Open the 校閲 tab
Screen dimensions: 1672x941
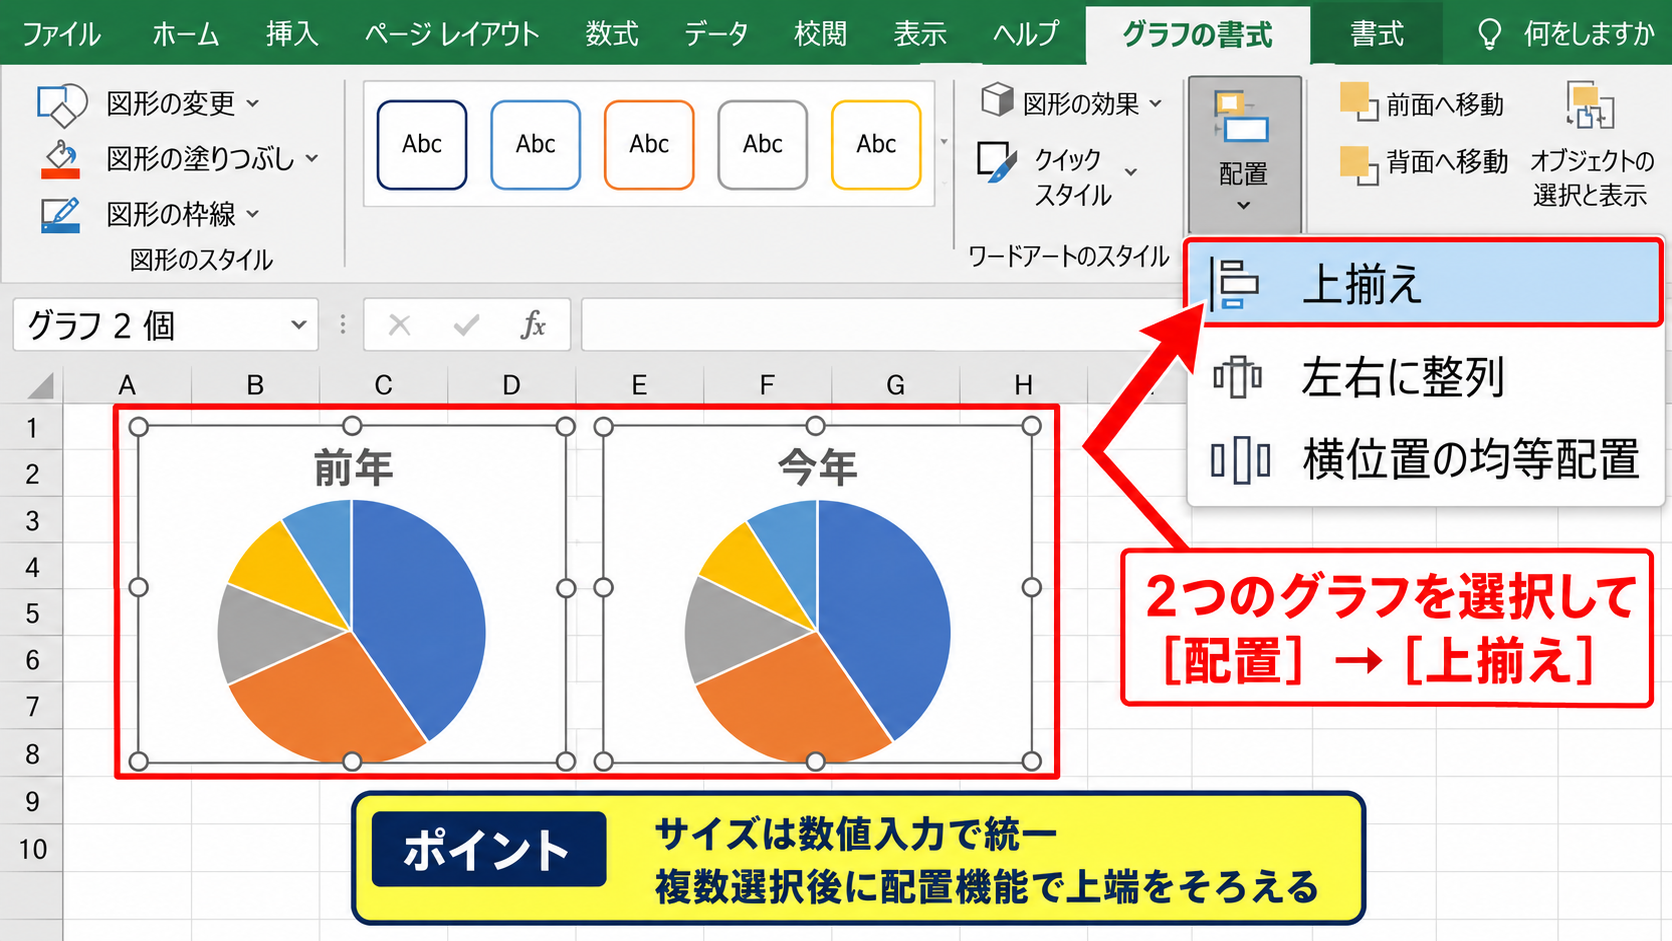pyautogui.click(x=820, y=34)
